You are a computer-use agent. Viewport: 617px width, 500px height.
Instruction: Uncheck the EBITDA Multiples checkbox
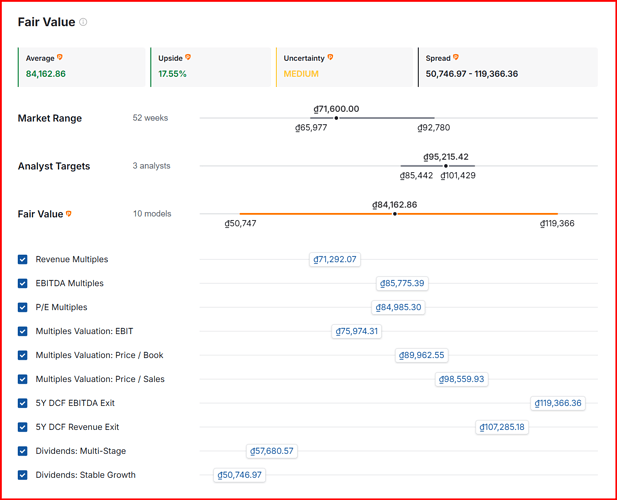pyautogui.click(x=23, y=283)
